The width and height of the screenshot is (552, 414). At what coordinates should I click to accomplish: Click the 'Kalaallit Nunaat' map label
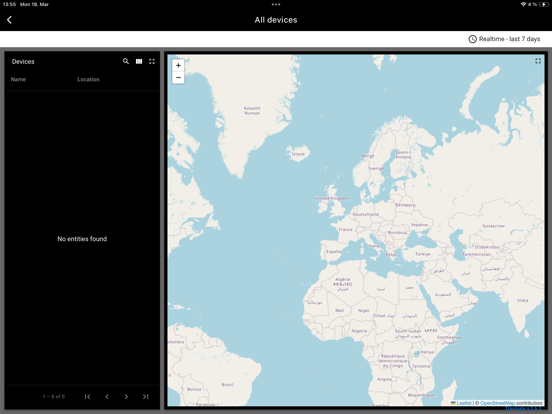252,111
